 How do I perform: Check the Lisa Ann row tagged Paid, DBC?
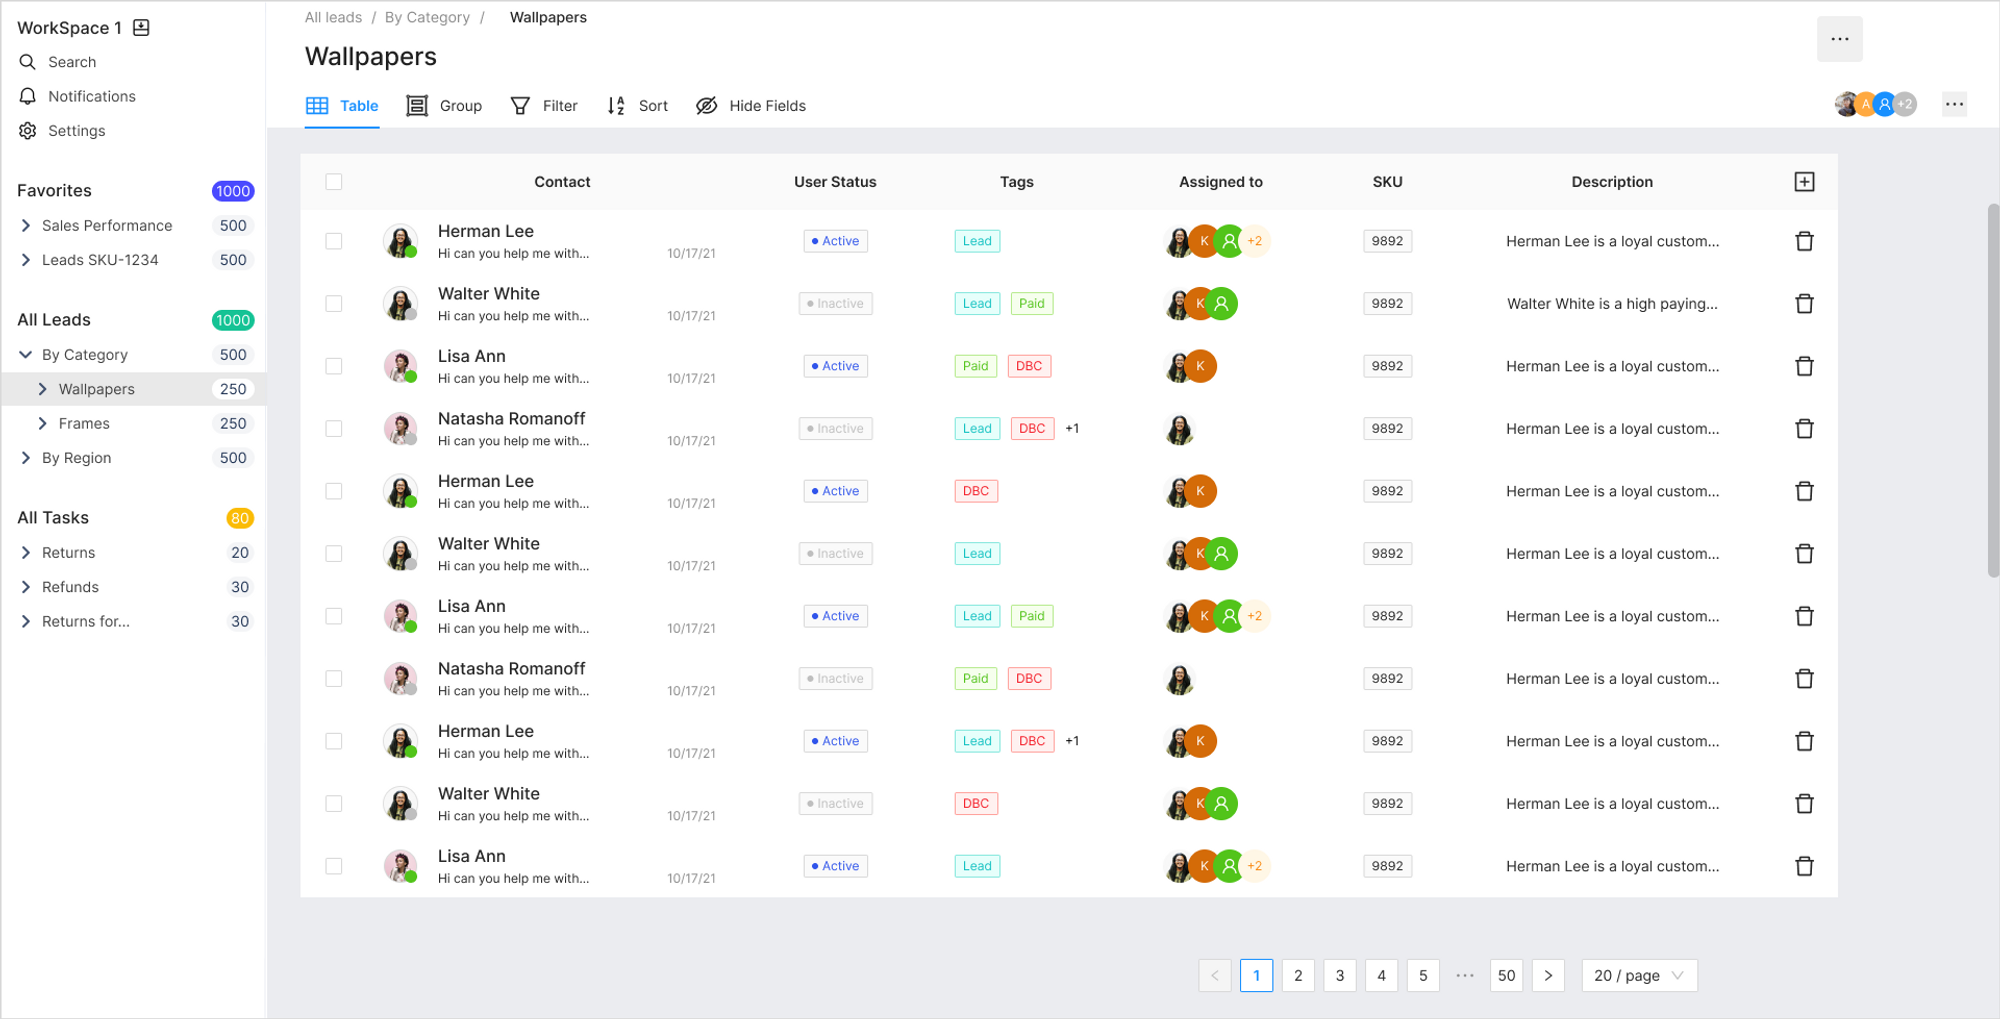coord(334,366)
